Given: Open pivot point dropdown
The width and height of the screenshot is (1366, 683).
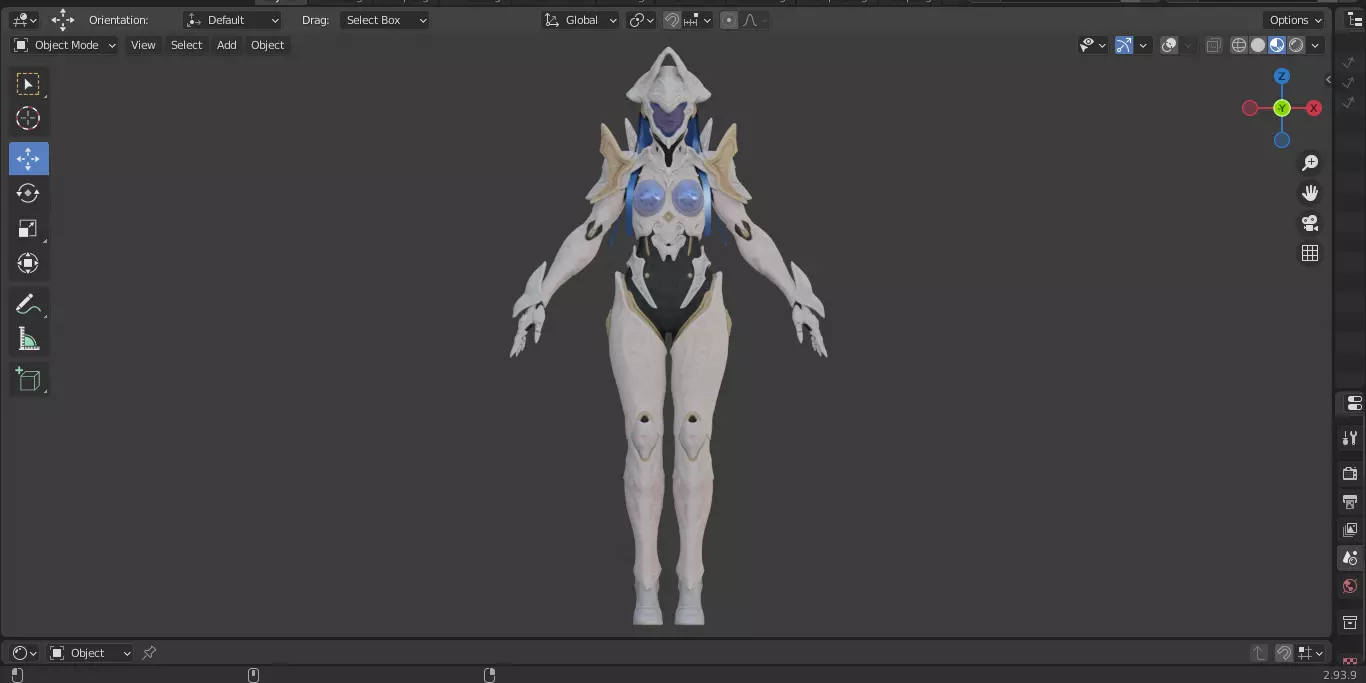Looking at the screenshot, I should coord(641,20).
